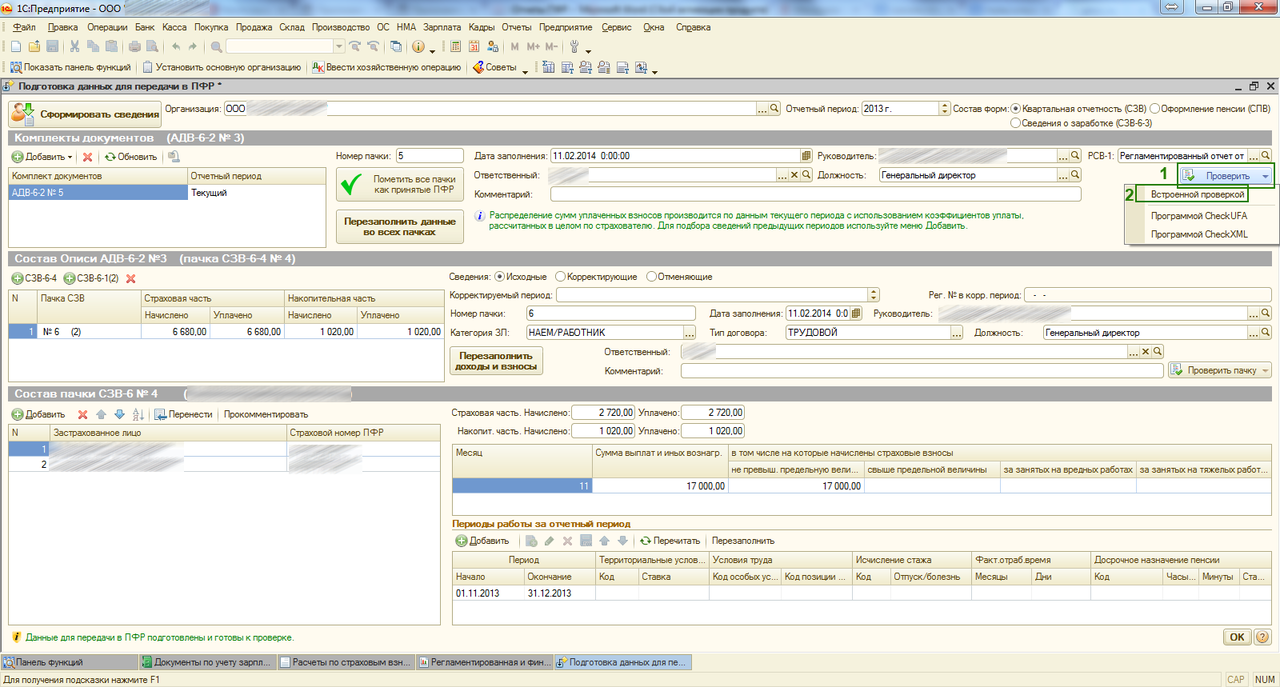Image resolution: width=1280 pixels, height=687 pixels.
Task: Add a work period with Добавить plus icon
Action: click(461, 541)
